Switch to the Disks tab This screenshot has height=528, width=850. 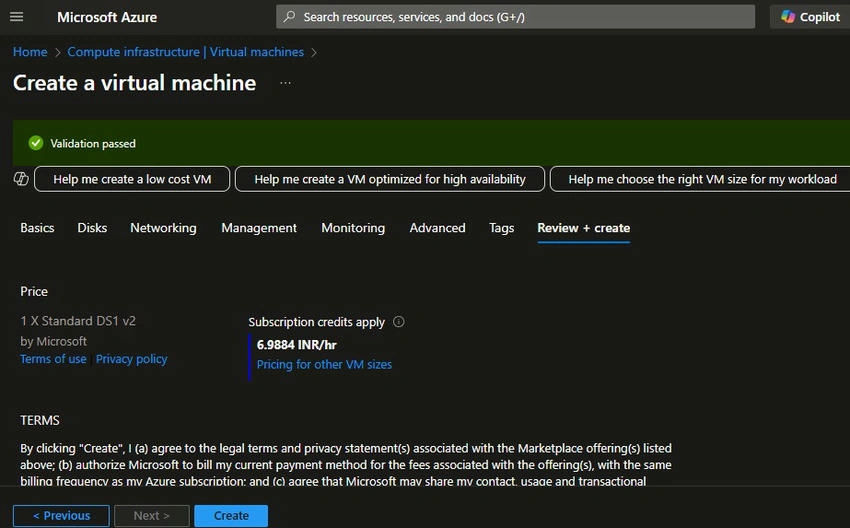coord(92,228)
